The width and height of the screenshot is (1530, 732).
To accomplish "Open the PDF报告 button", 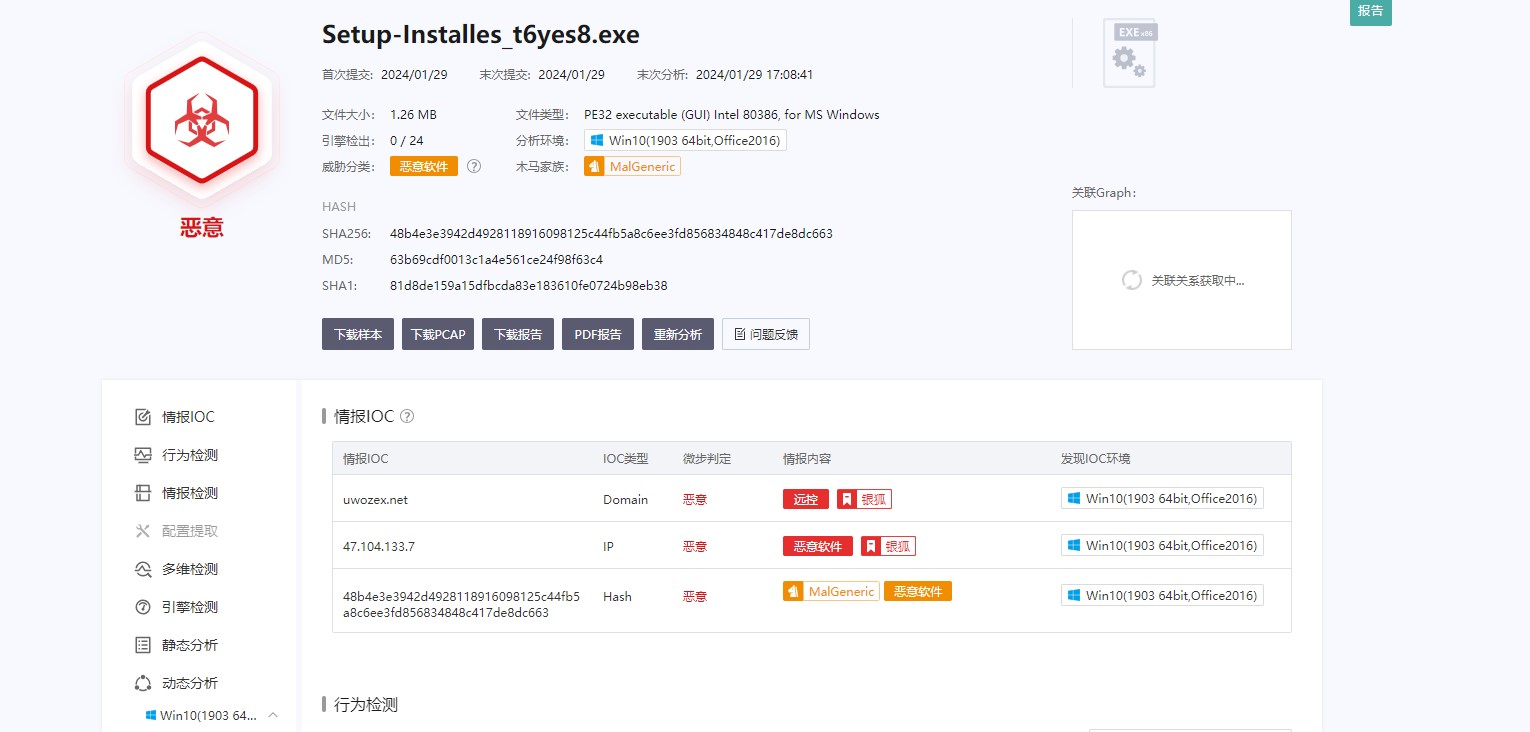I will pos(598,334).
